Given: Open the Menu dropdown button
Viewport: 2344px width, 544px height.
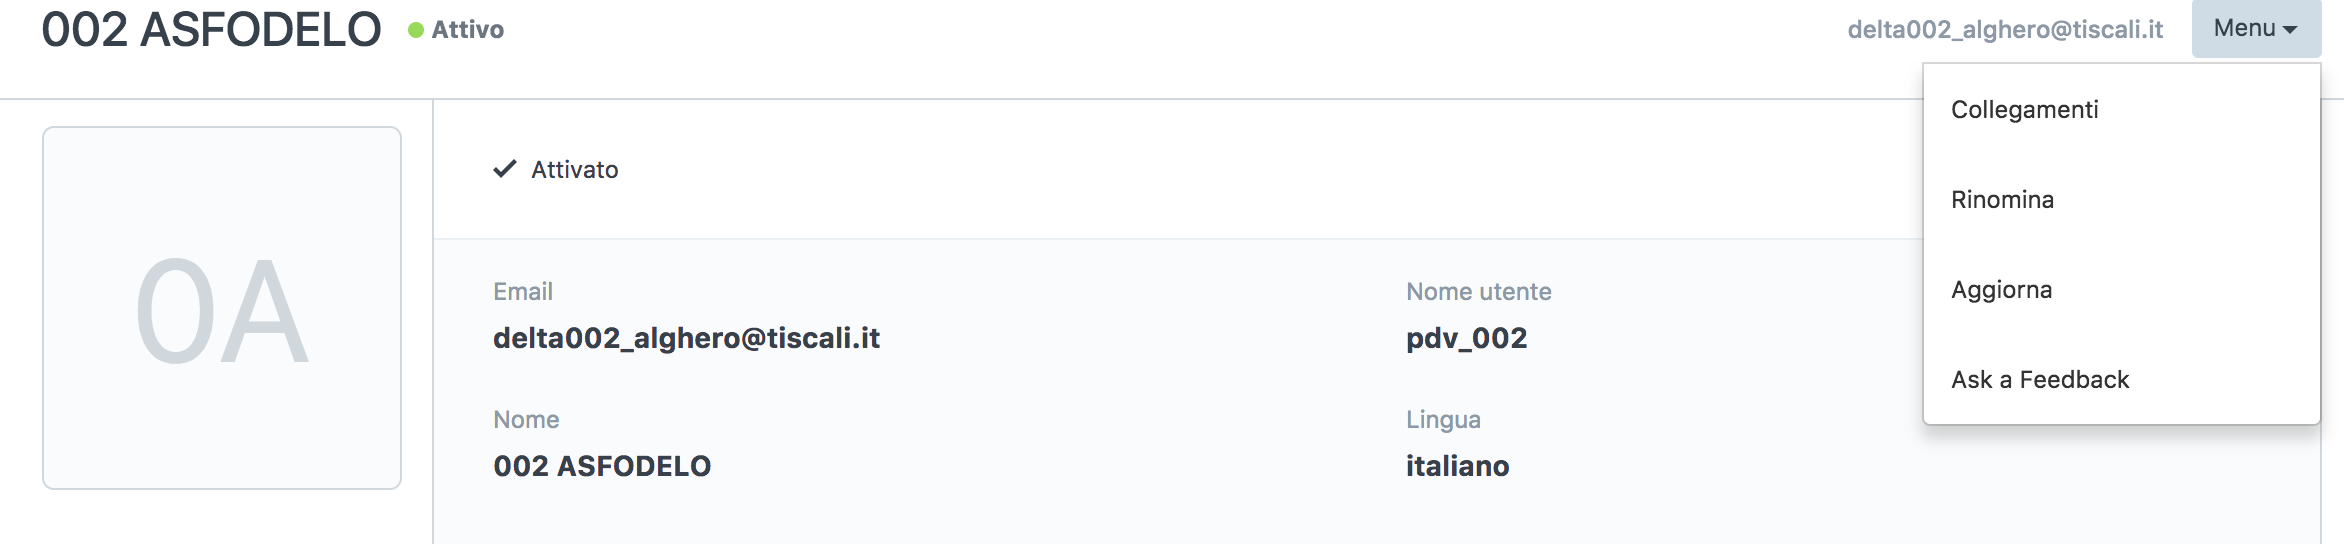Looking at the screenshot, I should pyautogui.click(x=2255, y=28).
